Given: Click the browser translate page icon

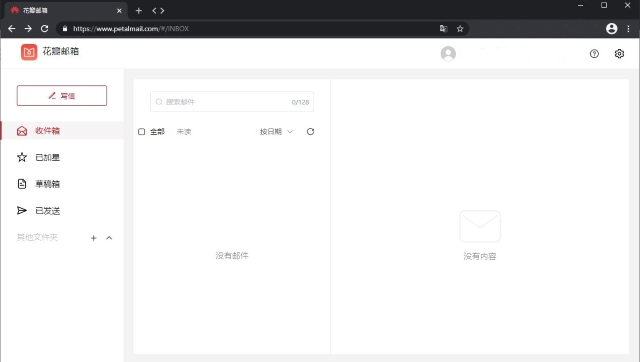Looking at the screenshot, I should (x=443, y=29).
